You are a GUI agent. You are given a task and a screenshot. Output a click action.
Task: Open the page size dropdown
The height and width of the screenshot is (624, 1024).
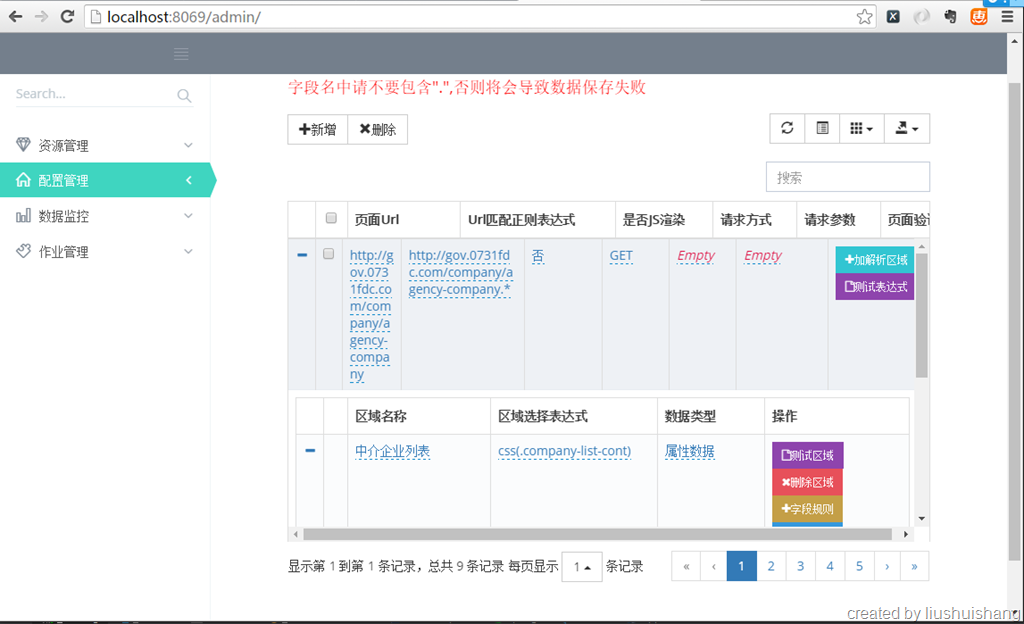[x=581, y=566]
